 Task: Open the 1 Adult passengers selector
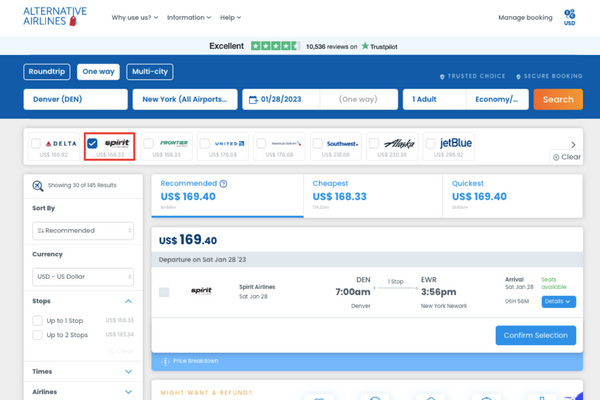coord(434,100)
